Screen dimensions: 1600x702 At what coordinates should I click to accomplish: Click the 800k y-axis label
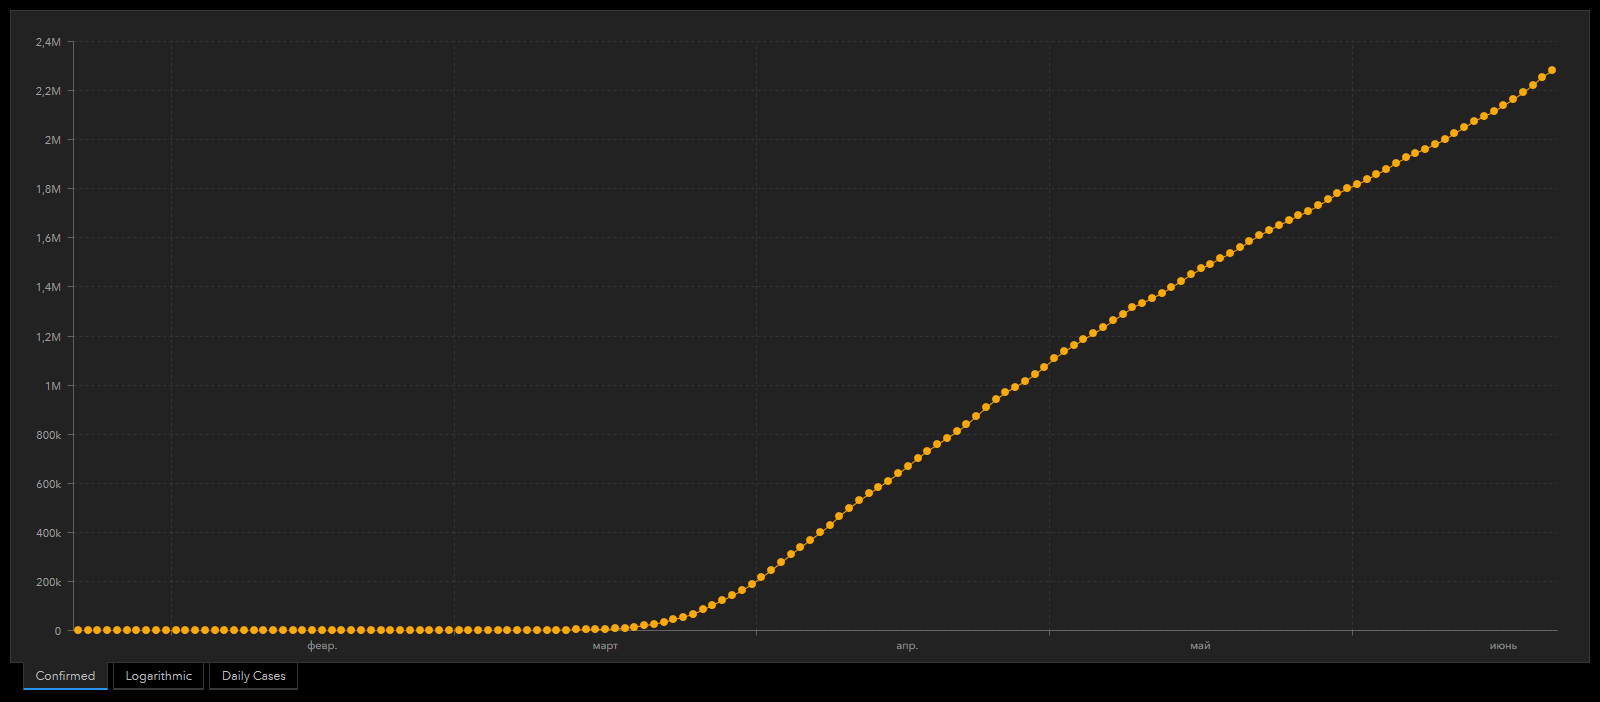(48, 435)
